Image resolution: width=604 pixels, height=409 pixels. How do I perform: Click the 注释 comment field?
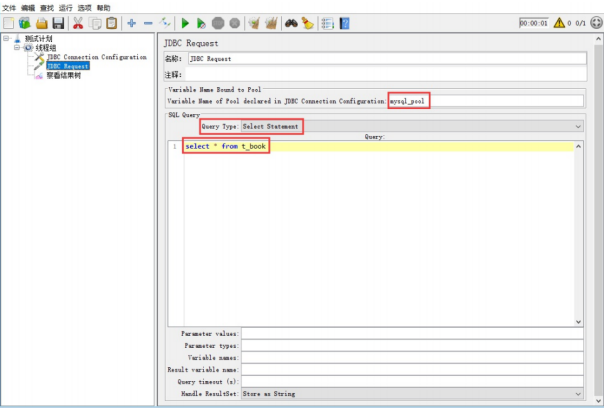click(386, 74)
